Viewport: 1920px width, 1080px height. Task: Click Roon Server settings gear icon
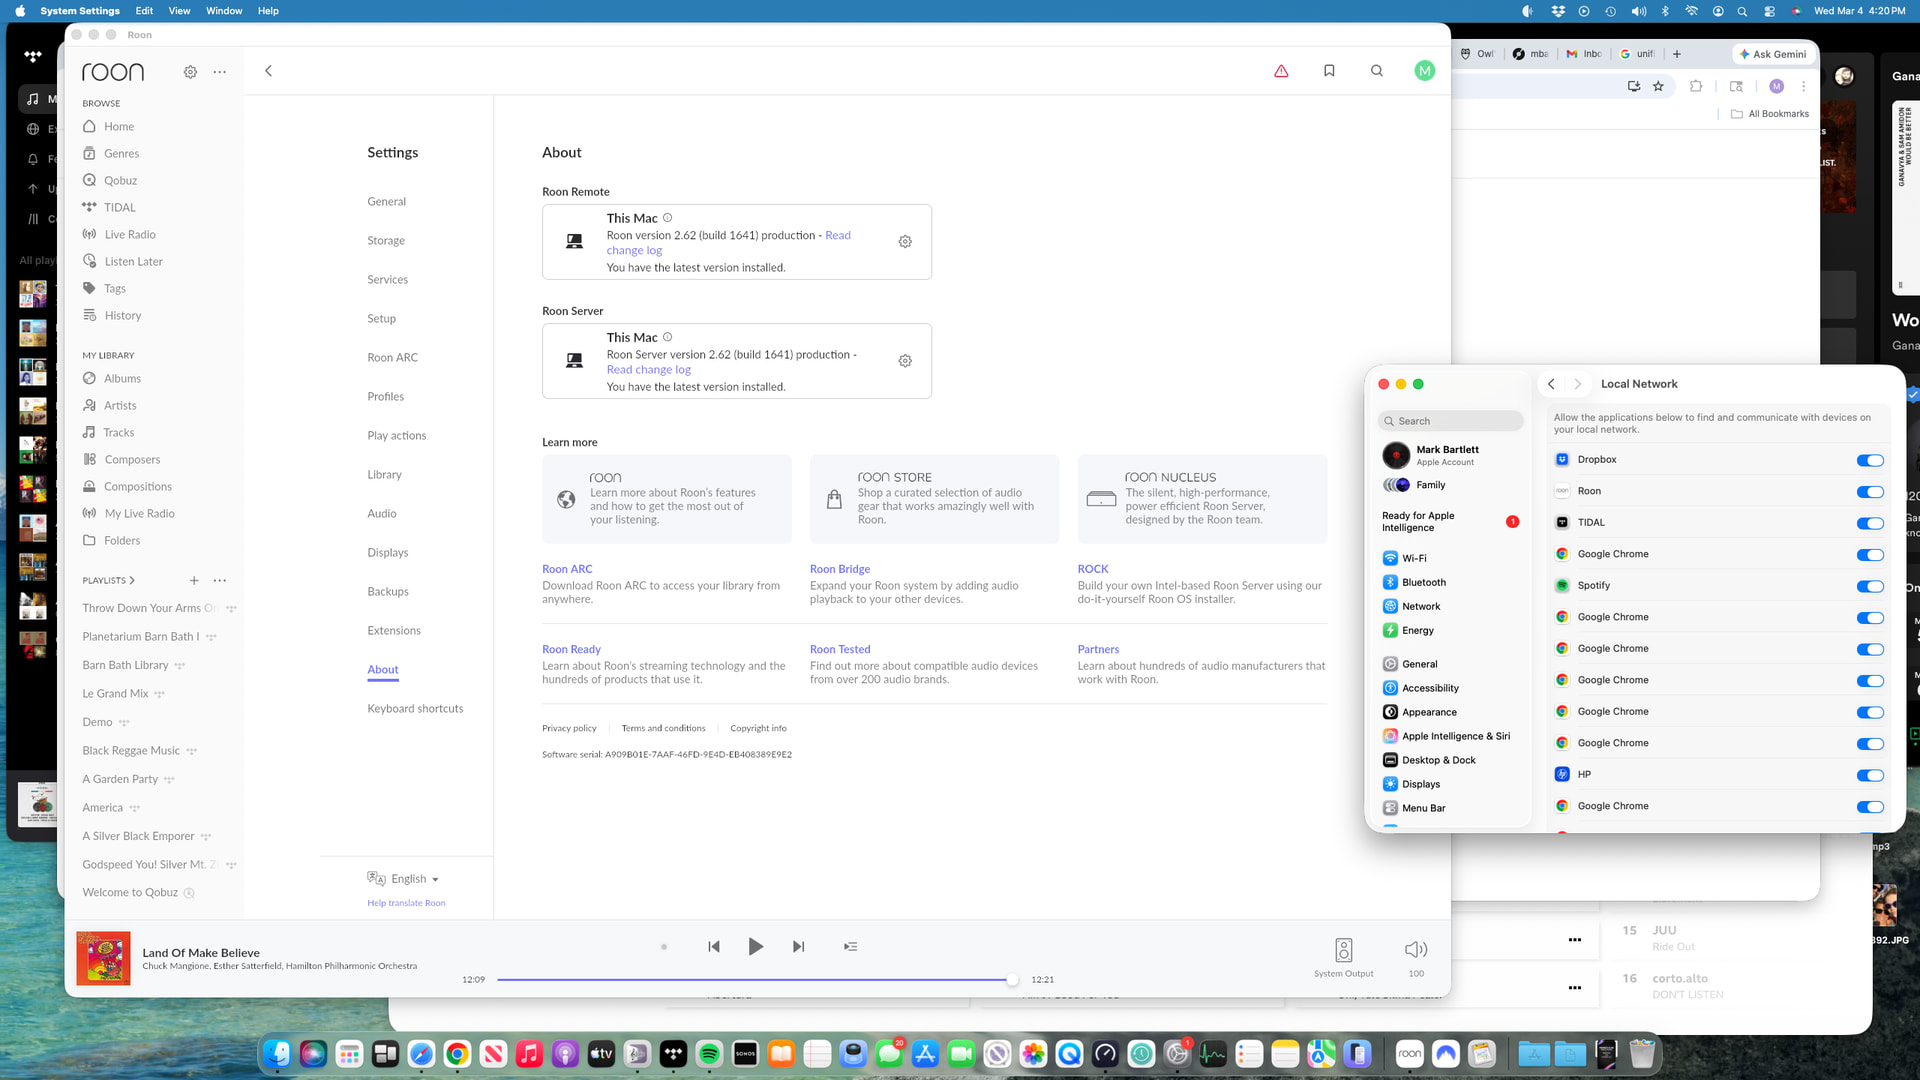click(904, 361)
